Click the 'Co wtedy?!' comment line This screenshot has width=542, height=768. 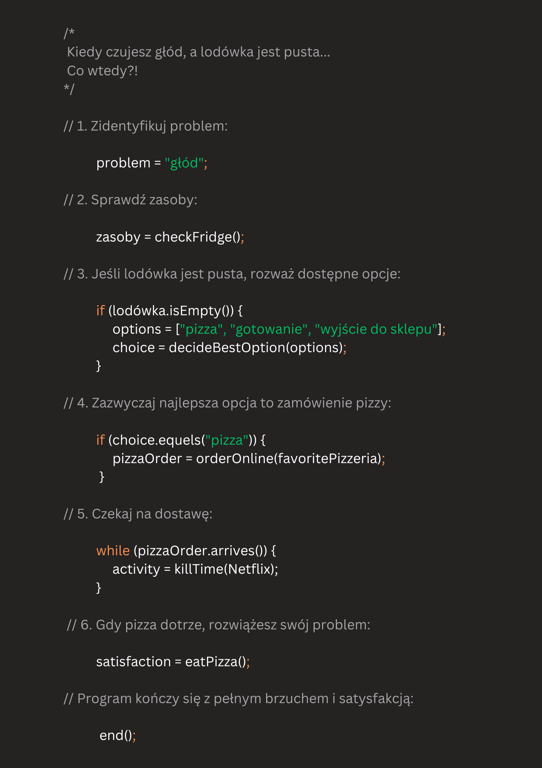tap(102, 71)
